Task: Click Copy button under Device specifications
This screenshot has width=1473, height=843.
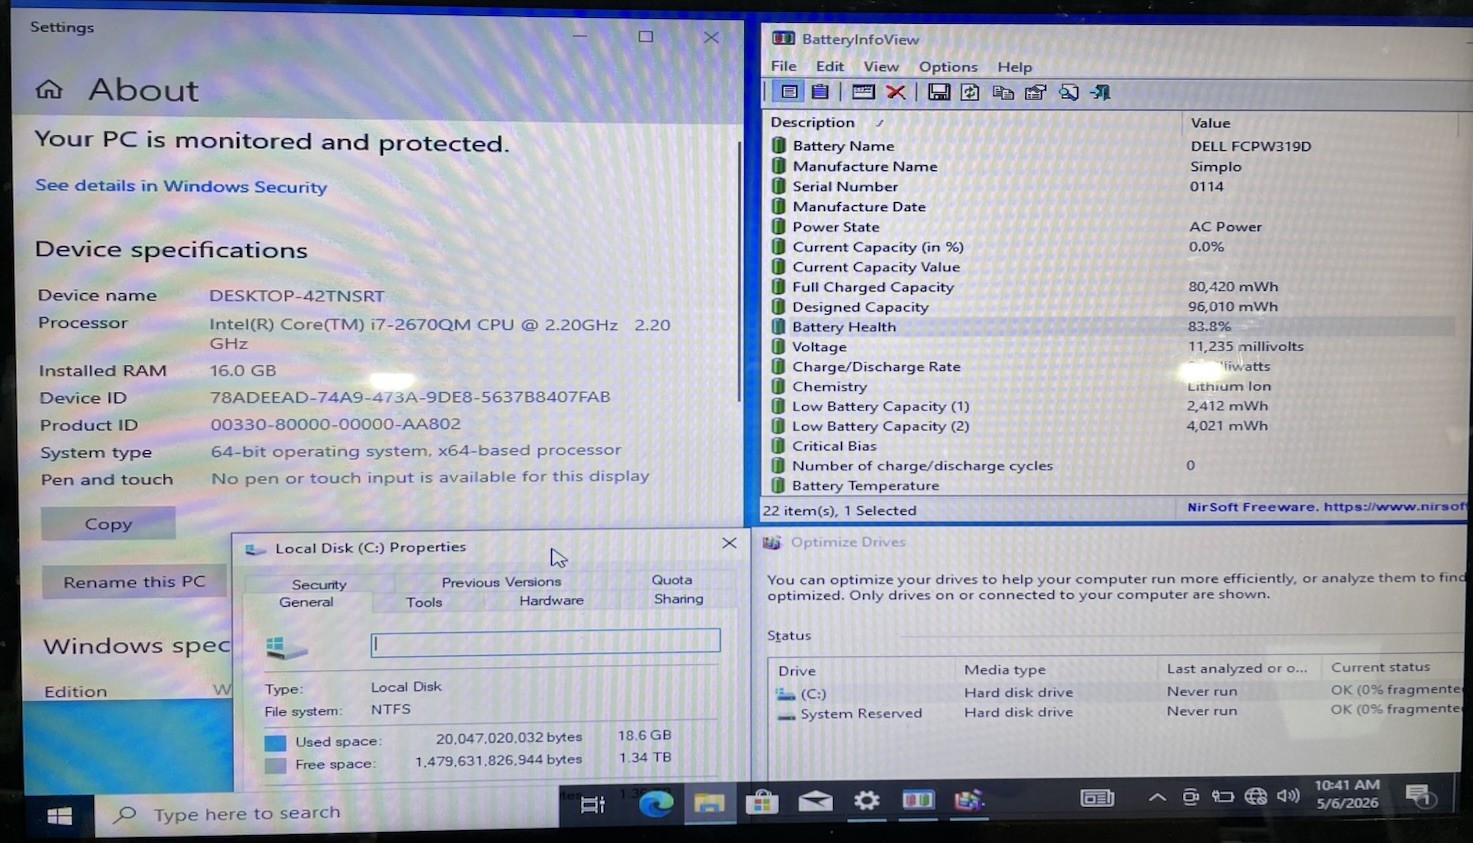Action: click(108, 524)
